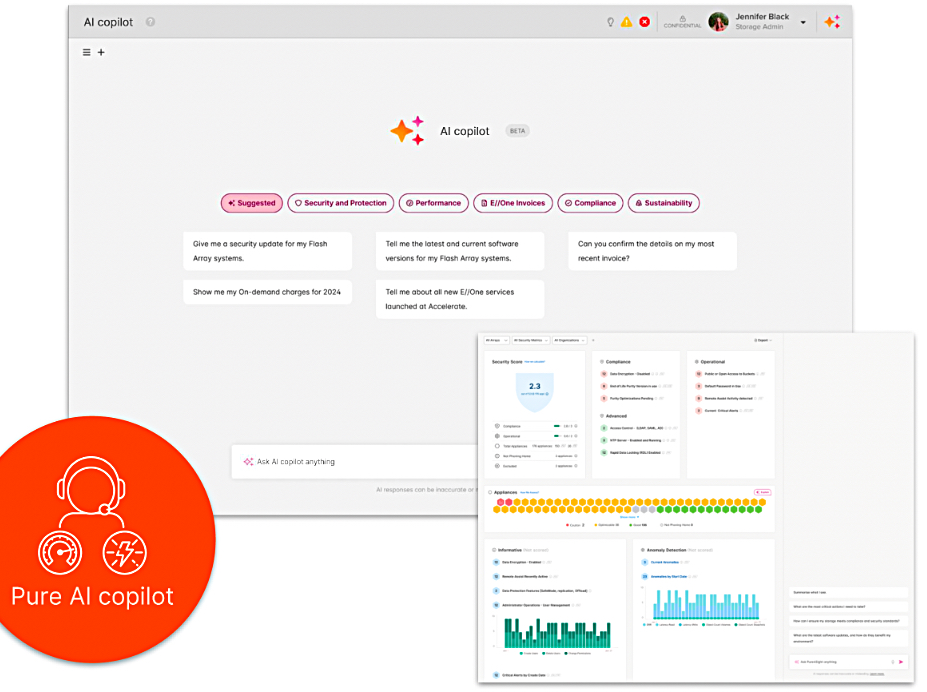Viewport: 927px width, 692px height.
Task: Select the Compliance tab
Action: (590, 203)
